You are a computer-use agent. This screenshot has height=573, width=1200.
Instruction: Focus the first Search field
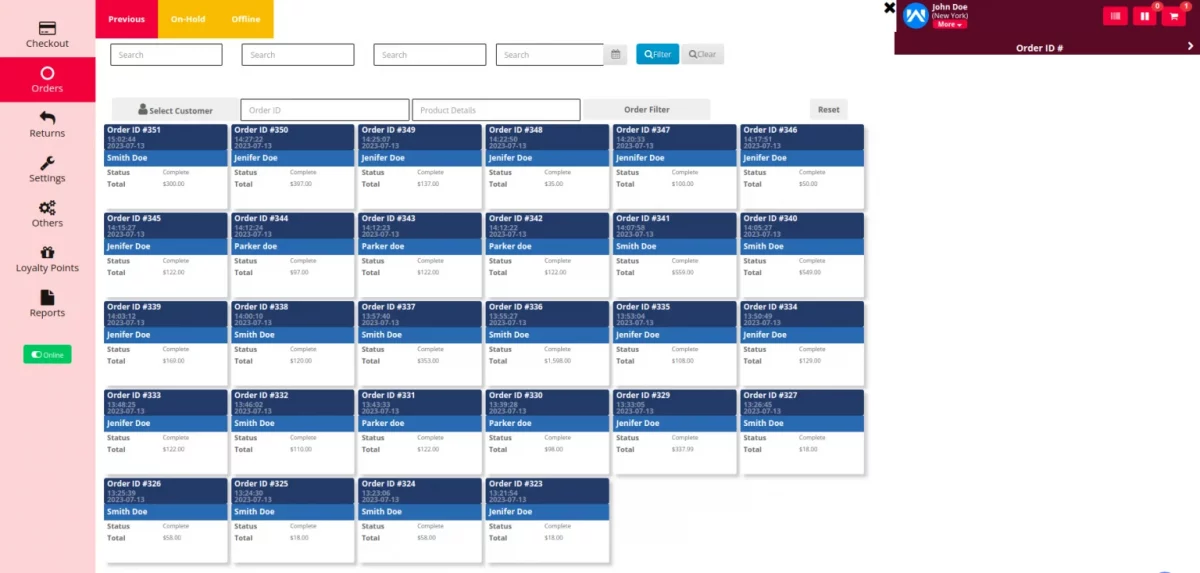166,55
